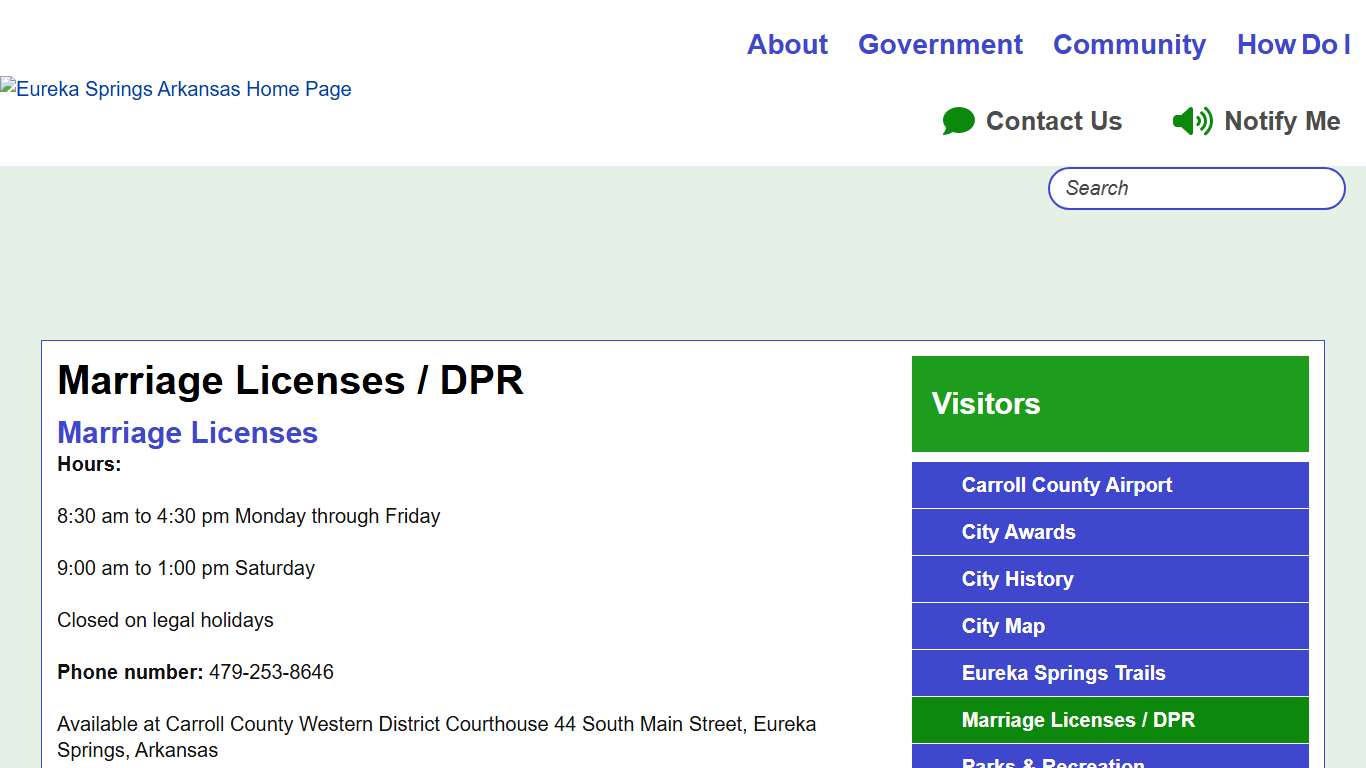Click the Contact Us label
Viewport: 1366px width, 768px height.
[x=1054, y=121]
